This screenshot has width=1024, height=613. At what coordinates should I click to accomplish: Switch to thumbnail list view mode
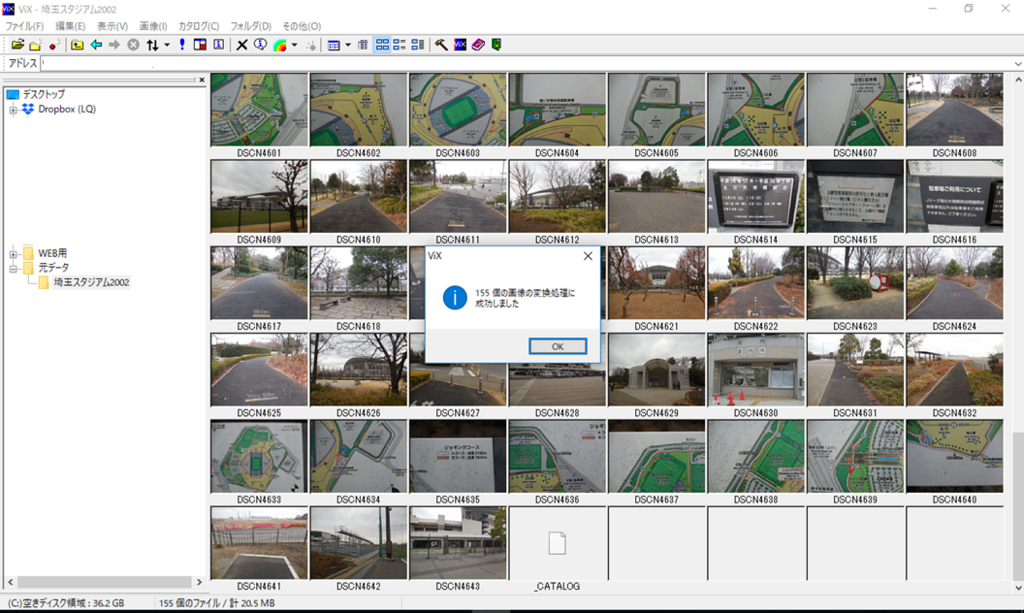[399, 45]
